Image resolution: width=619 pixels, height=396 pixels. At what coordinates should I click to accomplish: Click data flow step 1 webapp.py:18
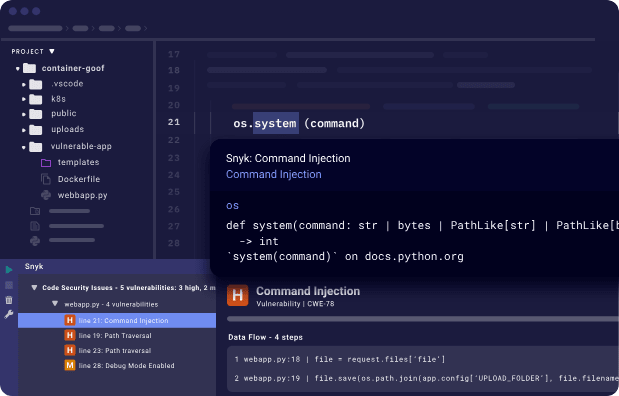click(x=340, y=359)
